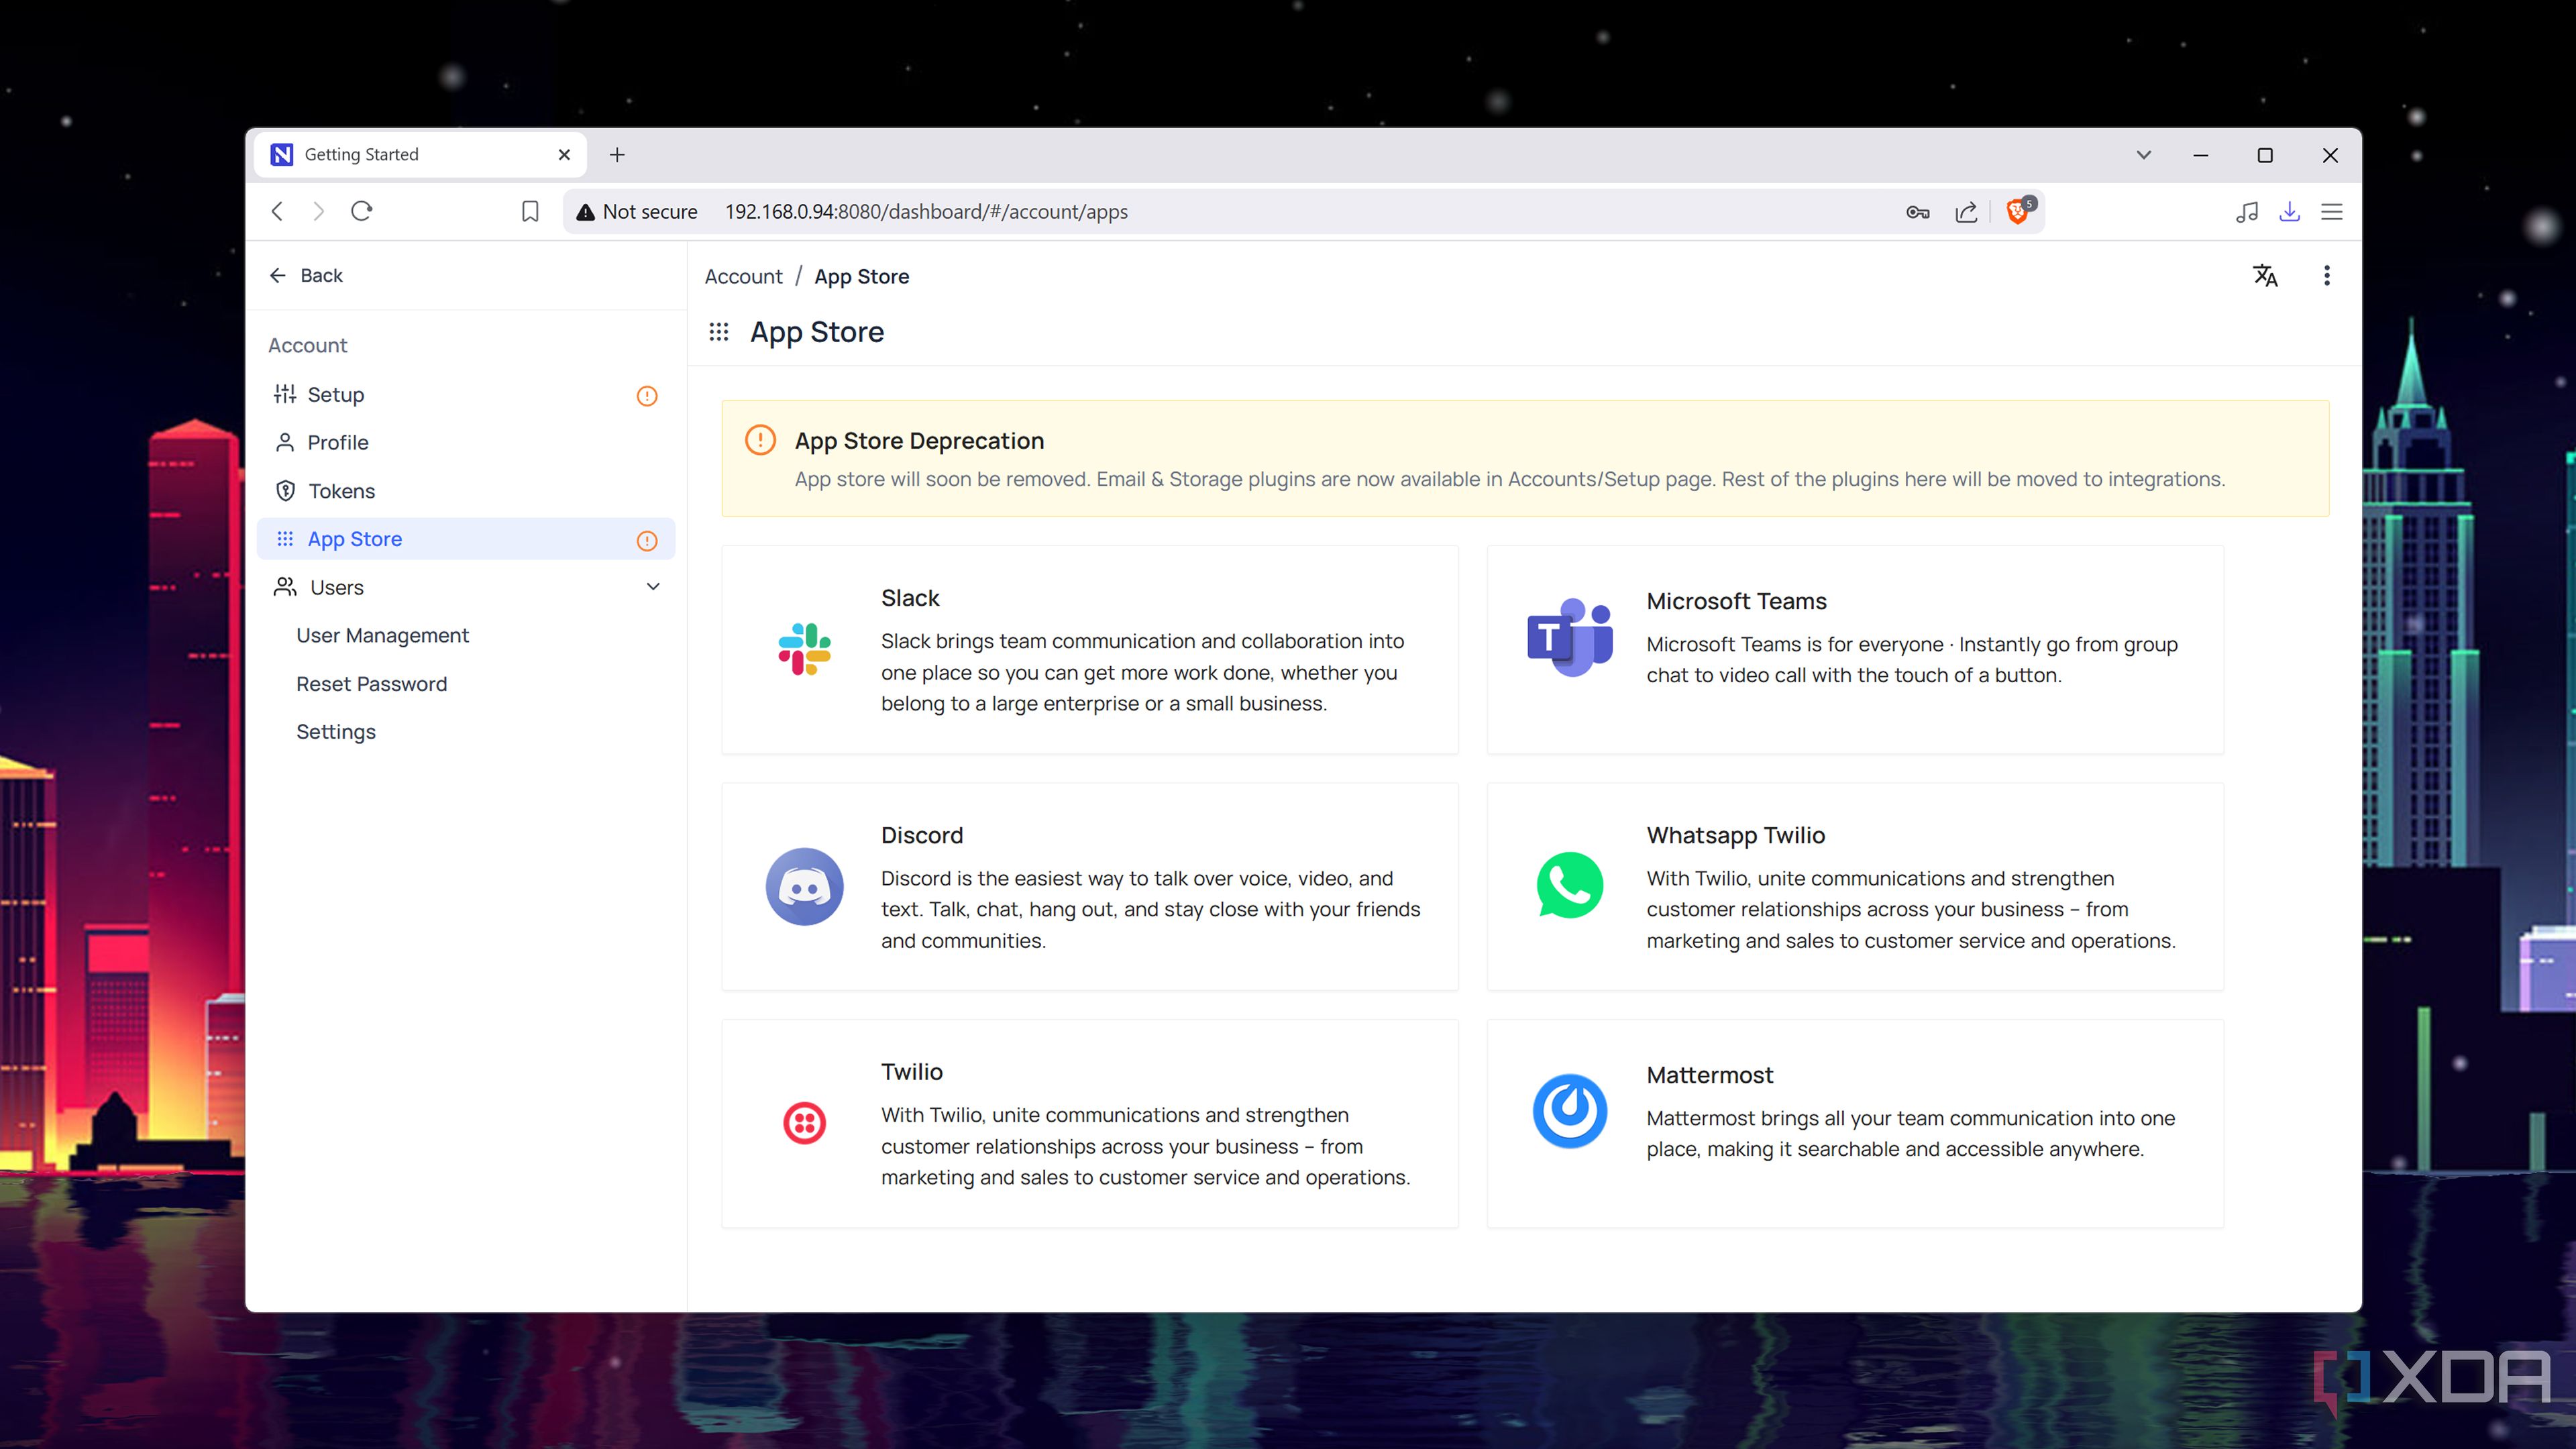Click the Microsoft Teams logo icon
The image size is (2576, 1449).
pos(1569,637)
